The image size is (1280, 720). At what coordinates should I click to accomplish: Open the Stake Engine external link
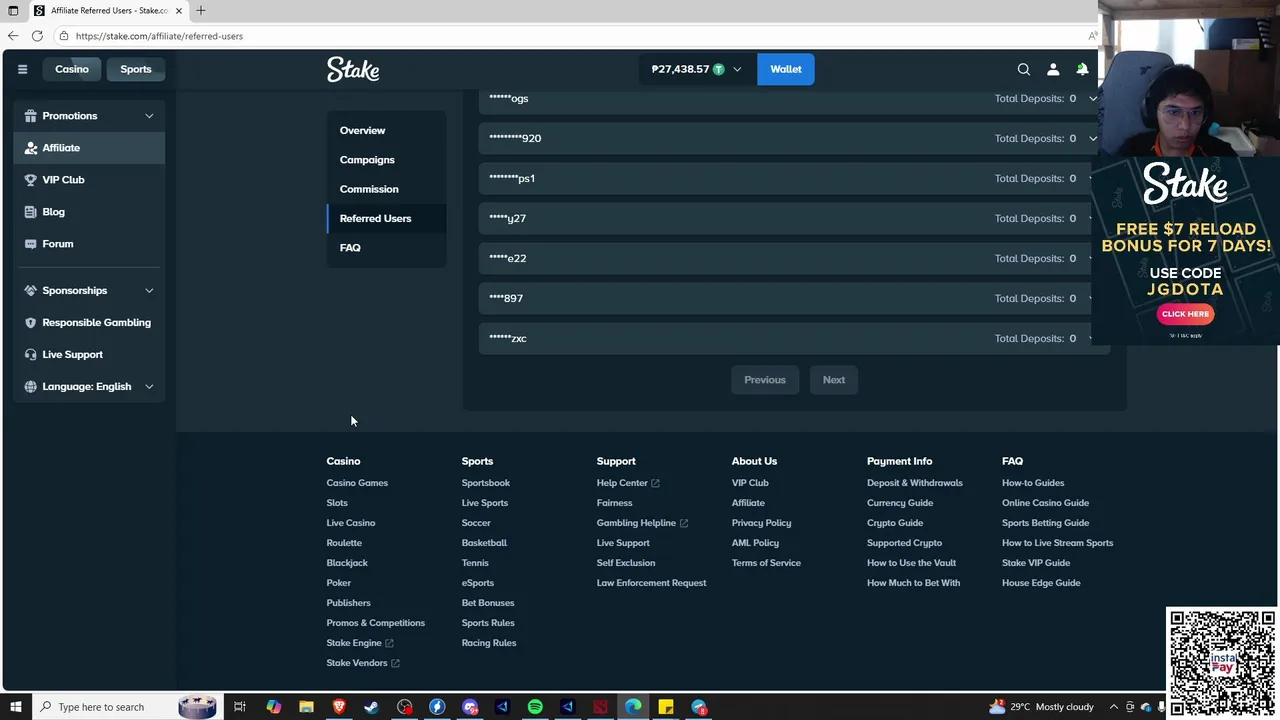(x=360, y=643)
